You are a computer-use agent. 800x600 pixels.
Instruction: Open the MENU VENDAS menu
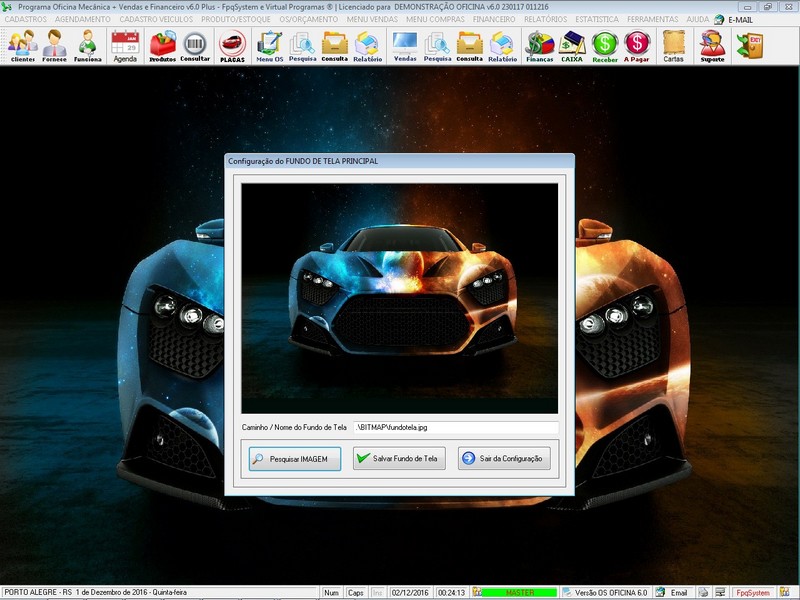coord(372,19)
